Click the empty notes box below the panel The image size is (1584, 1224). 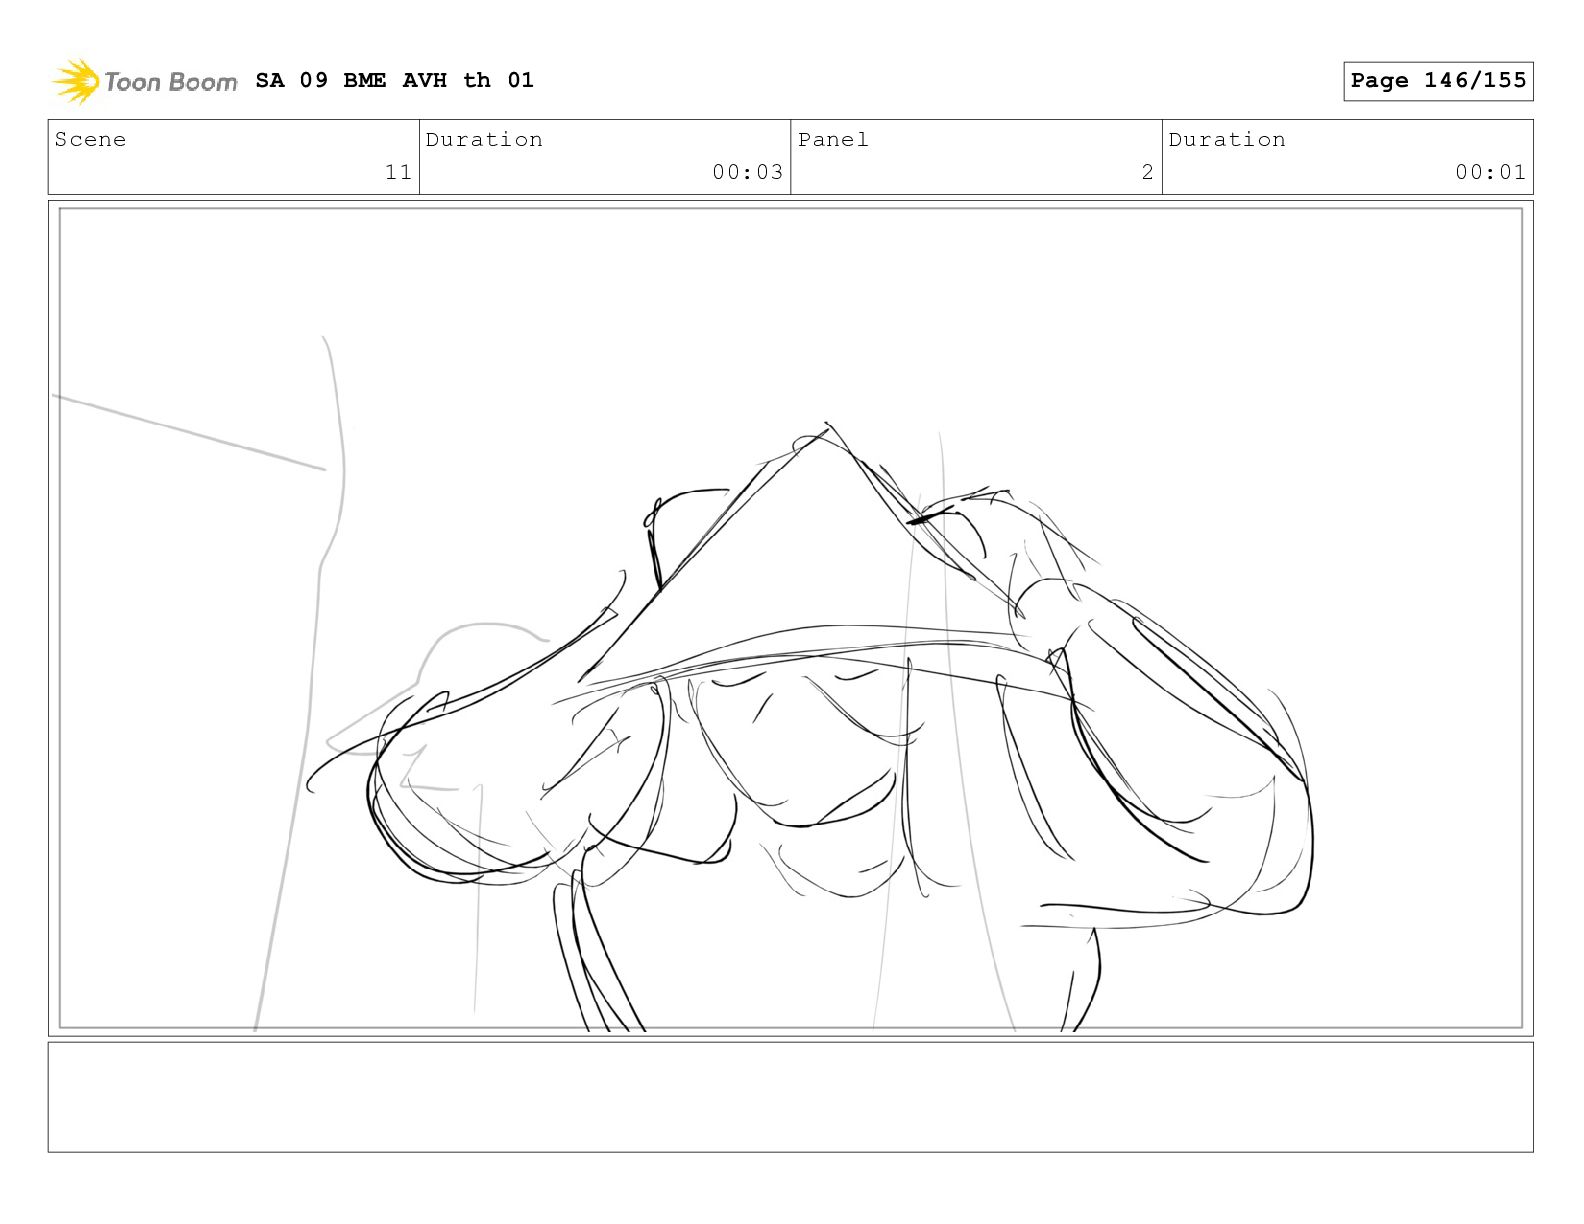791,1097
